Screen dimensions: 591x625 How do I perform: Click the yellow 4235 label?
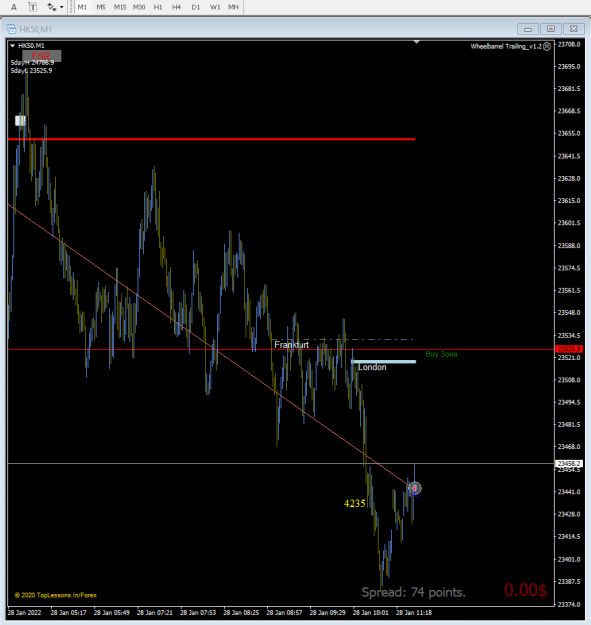(x=355, y=503)
